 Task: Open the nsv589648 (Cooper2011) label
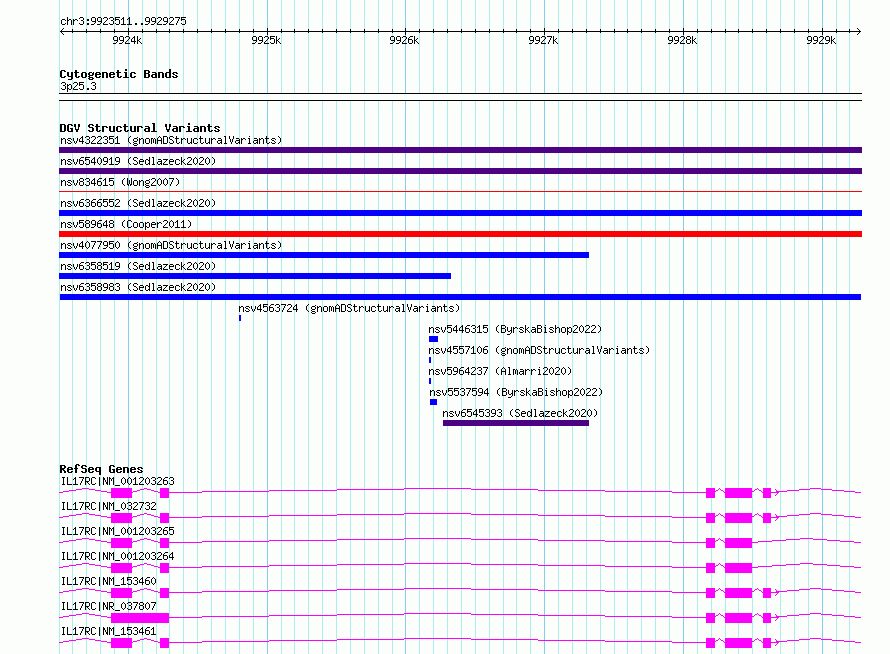point(126,224)
